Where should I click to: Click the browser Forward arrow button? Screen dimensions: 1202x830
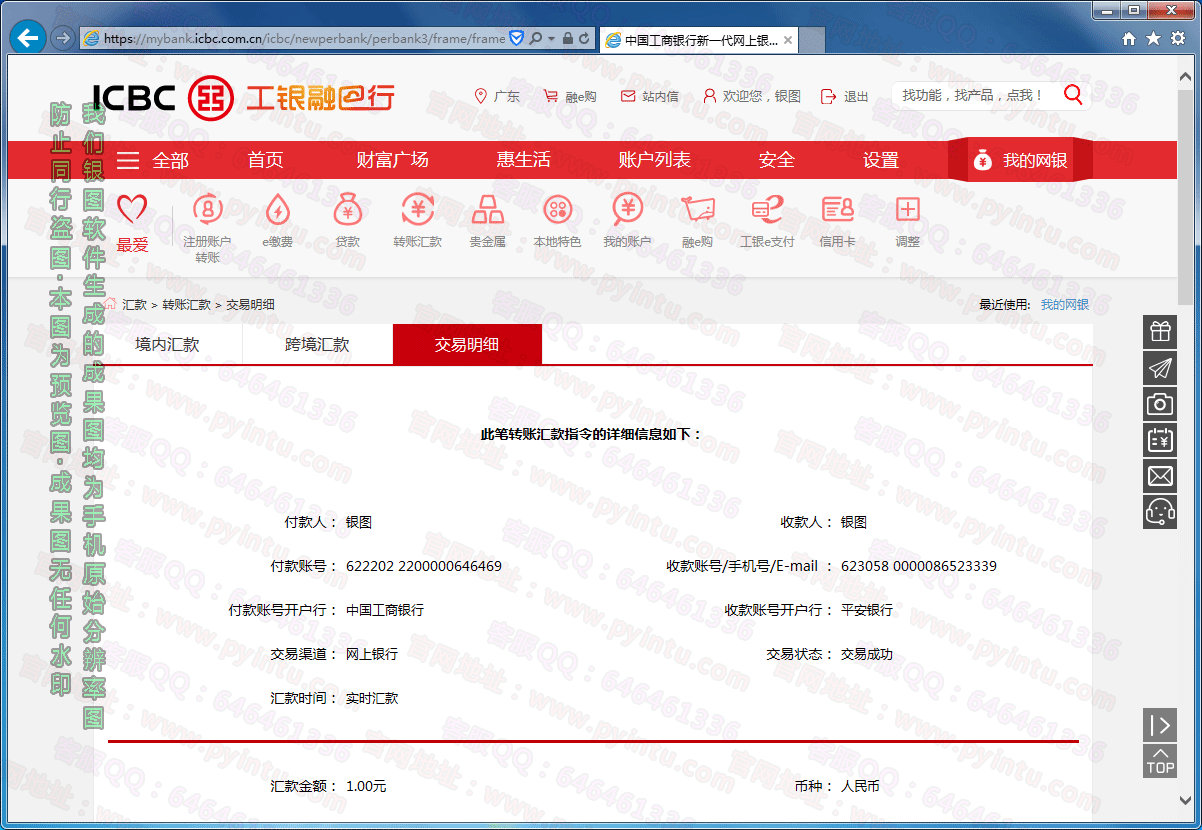(62, 39)
